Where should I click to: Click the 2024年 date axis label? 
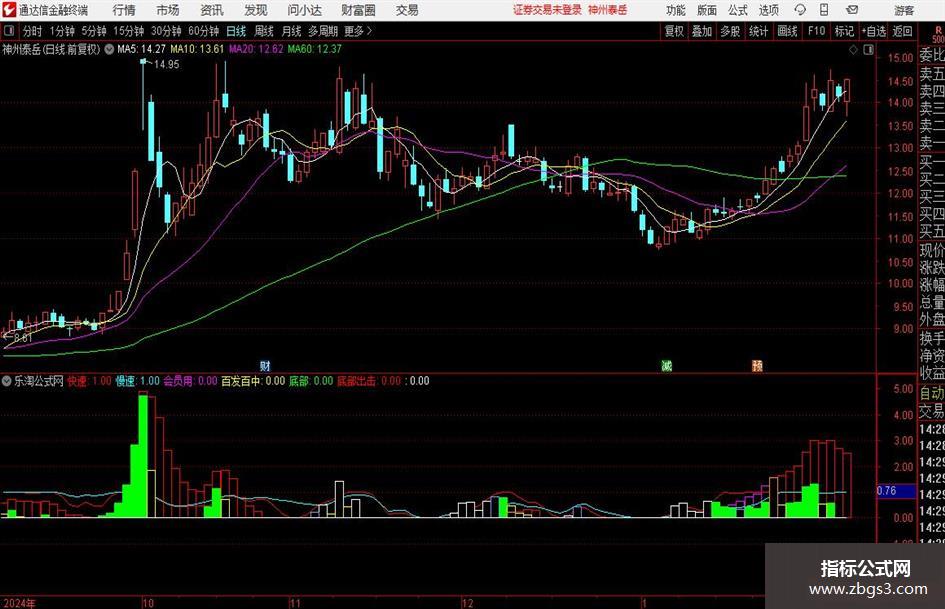tap(19, 603)
